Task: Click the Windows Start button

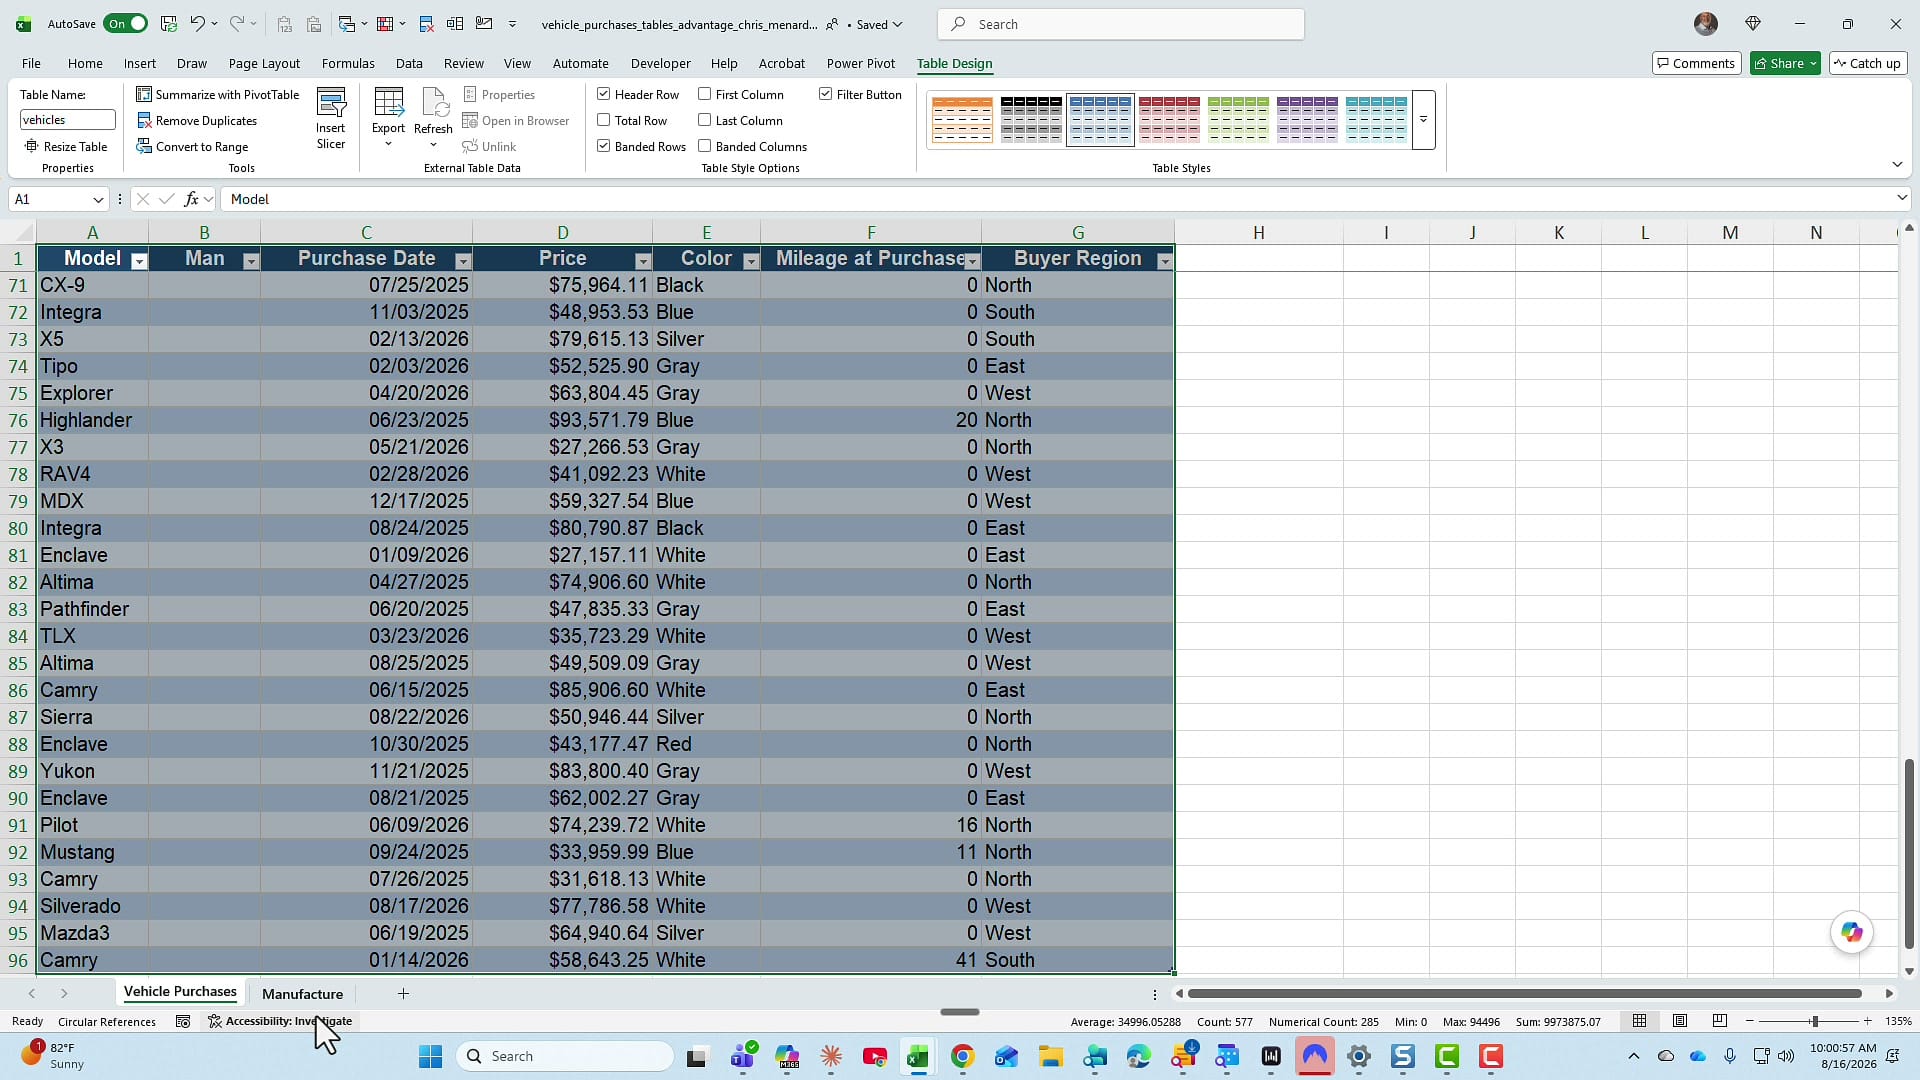Action: [x=430, y=1056]
